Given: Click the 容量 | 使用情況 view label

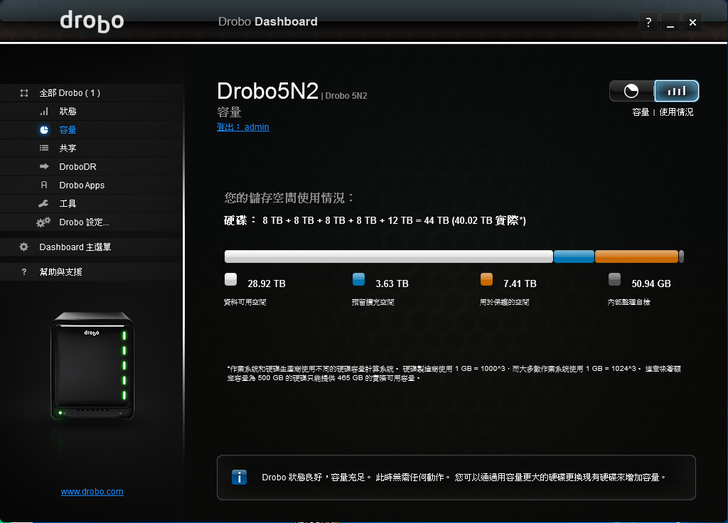Looking at the screenshot, I should 663,112.
